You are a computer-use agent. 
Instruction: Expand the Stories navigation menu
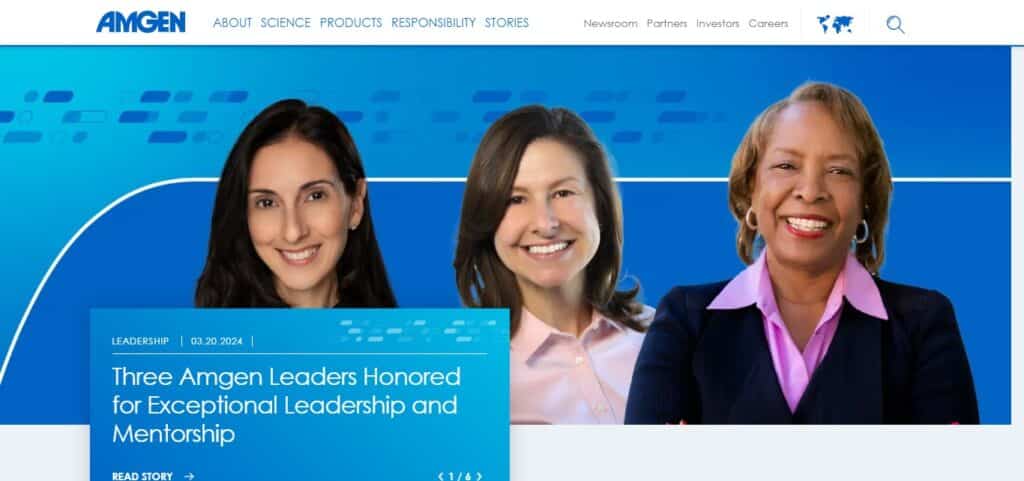click(507, 23)
